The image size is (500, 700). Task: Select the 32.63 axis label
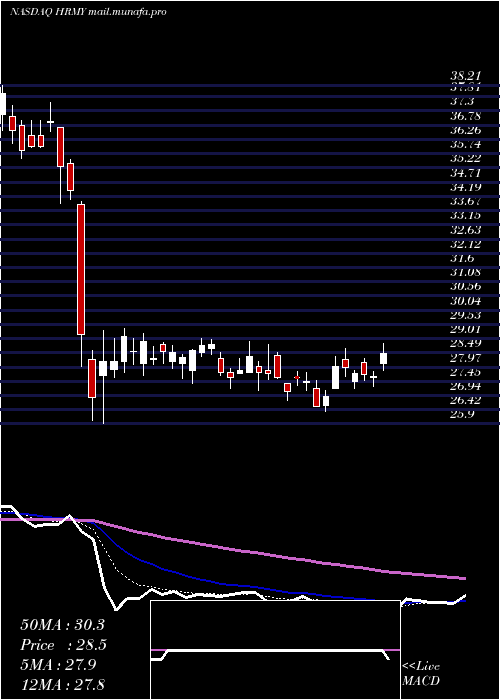pos(465,230)
